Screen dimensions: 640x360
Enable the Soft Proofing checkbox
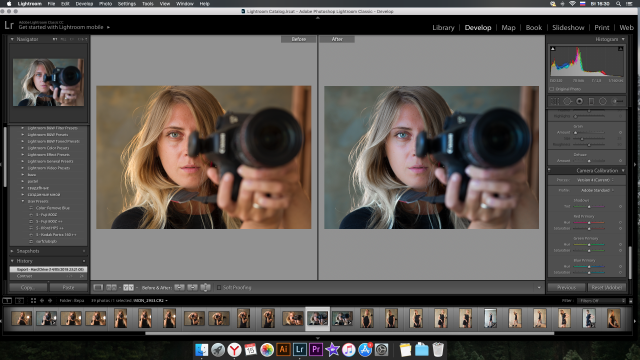219,287
